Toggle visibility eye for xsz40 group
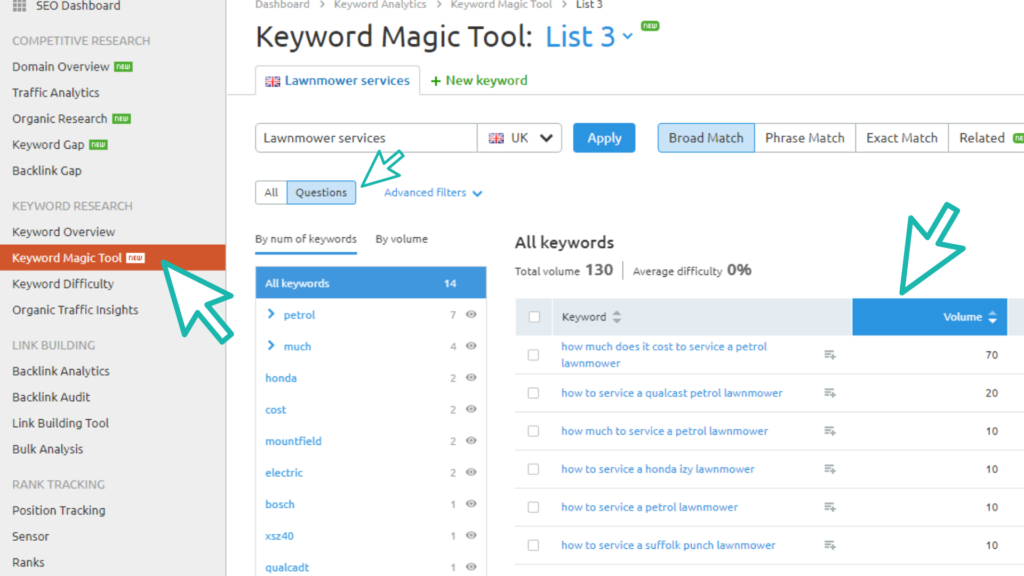 (x=471, y=536)
